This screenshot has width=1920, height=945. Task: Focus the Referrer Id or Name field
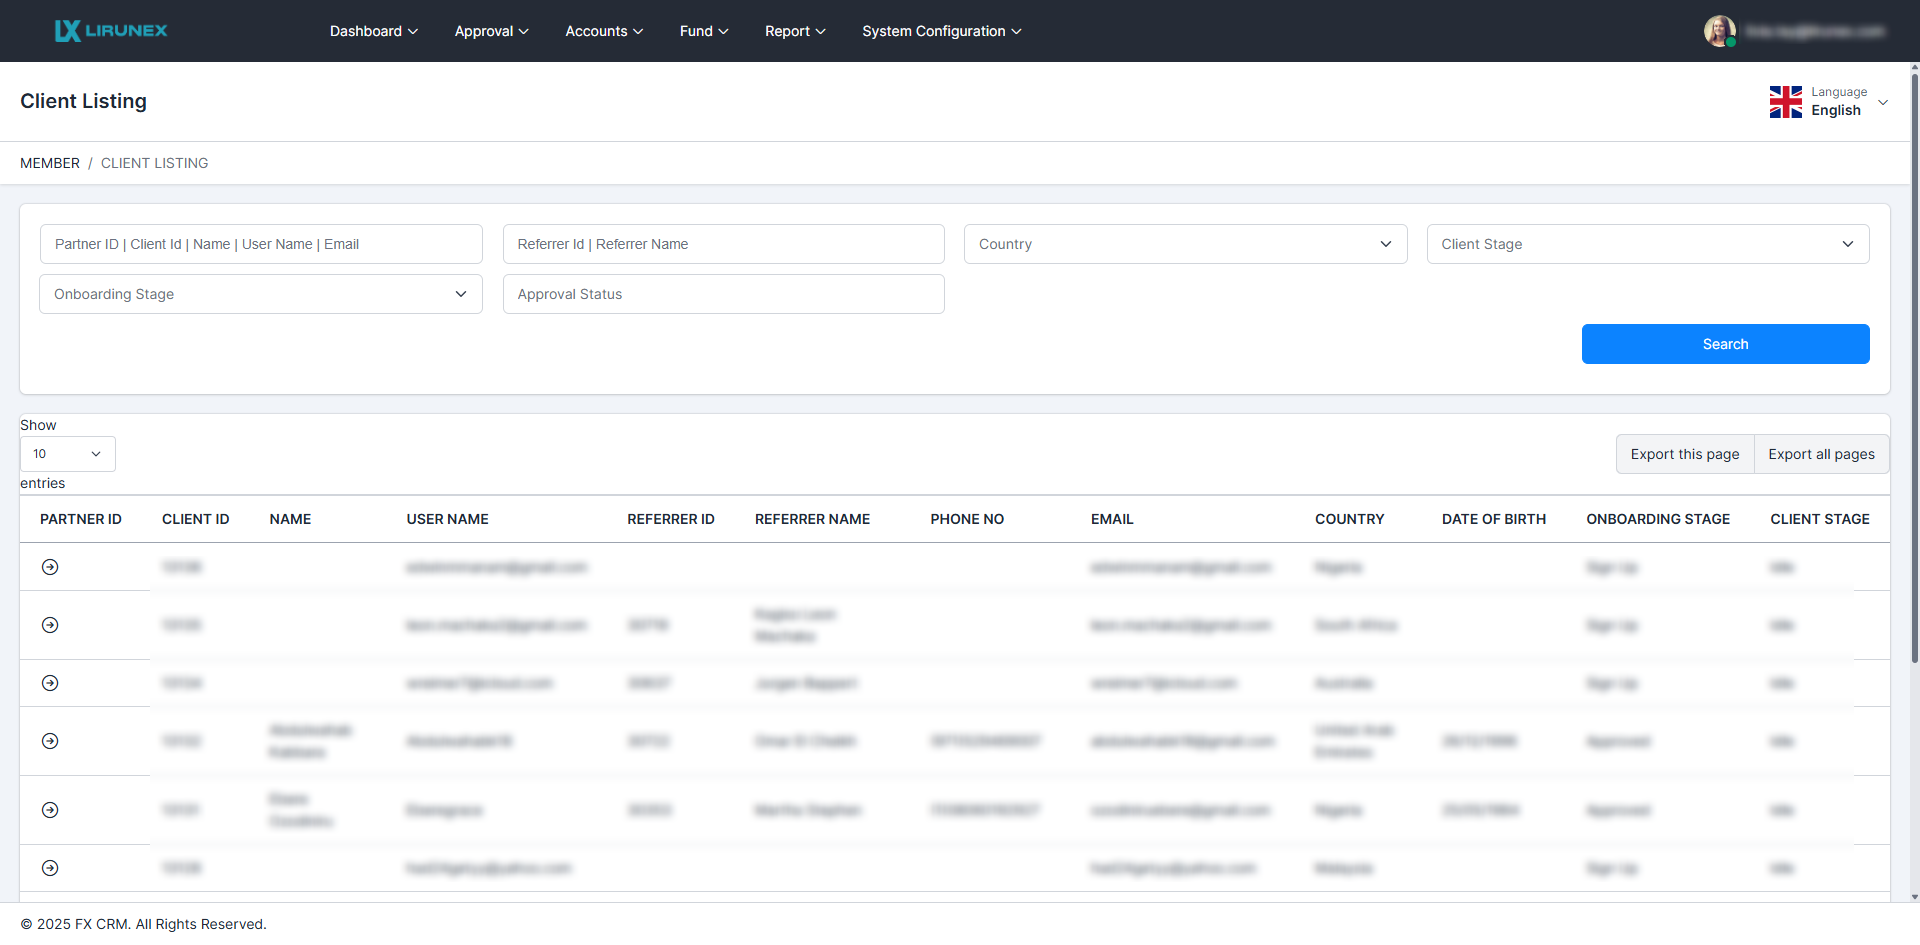pyautogui.click(x=723, y=244)
